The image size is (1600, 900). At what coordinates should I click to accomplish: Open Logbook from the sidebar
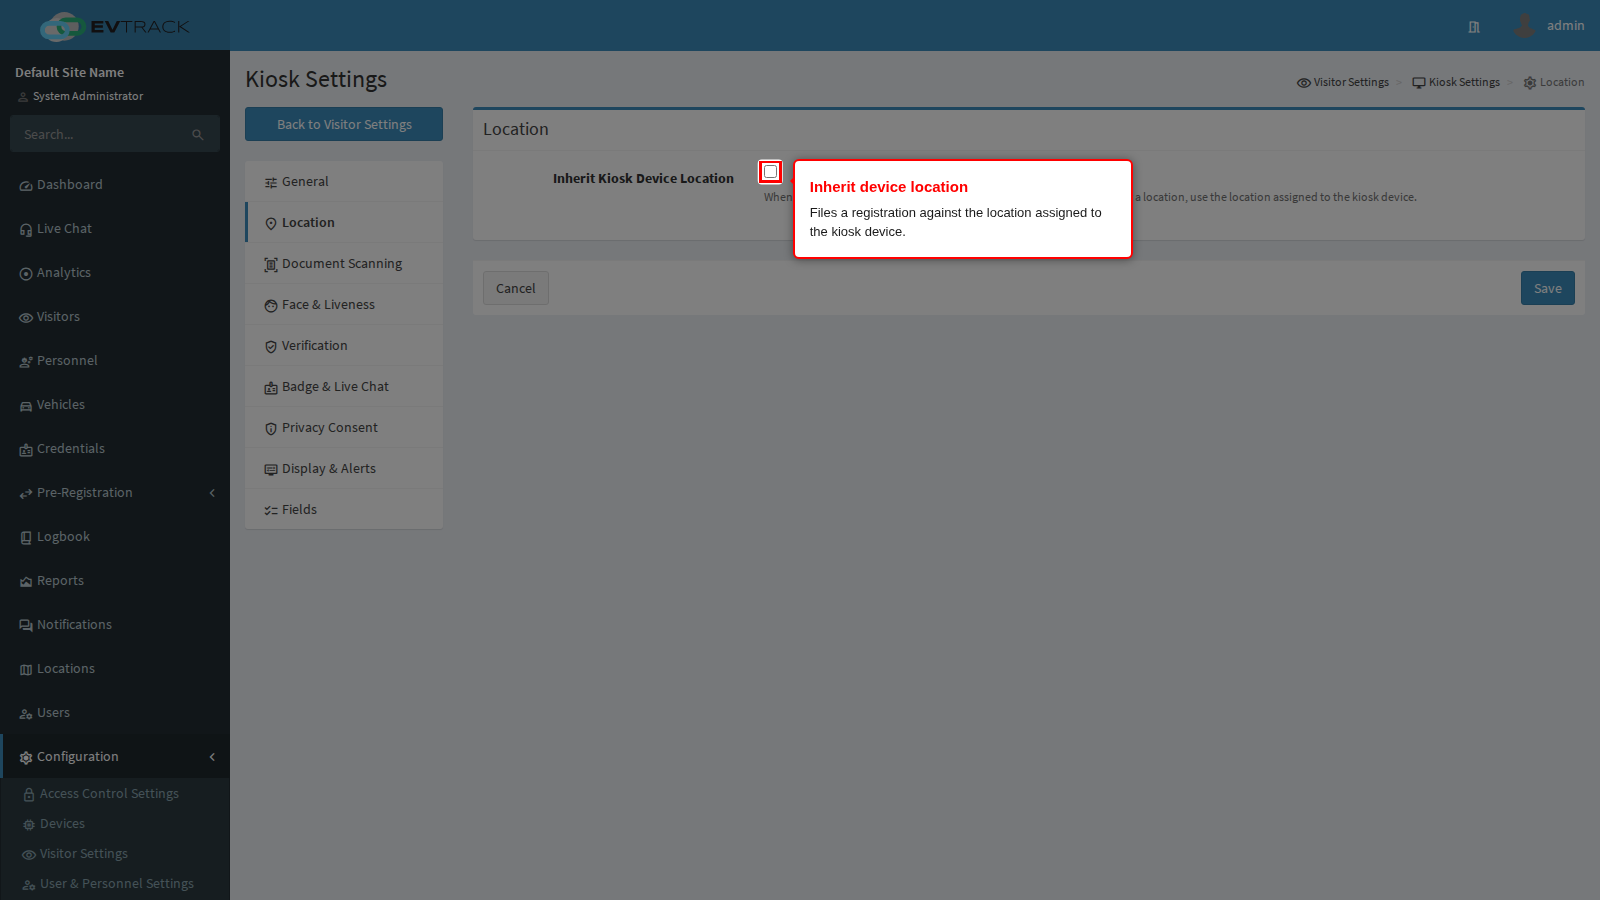point(115,537)
